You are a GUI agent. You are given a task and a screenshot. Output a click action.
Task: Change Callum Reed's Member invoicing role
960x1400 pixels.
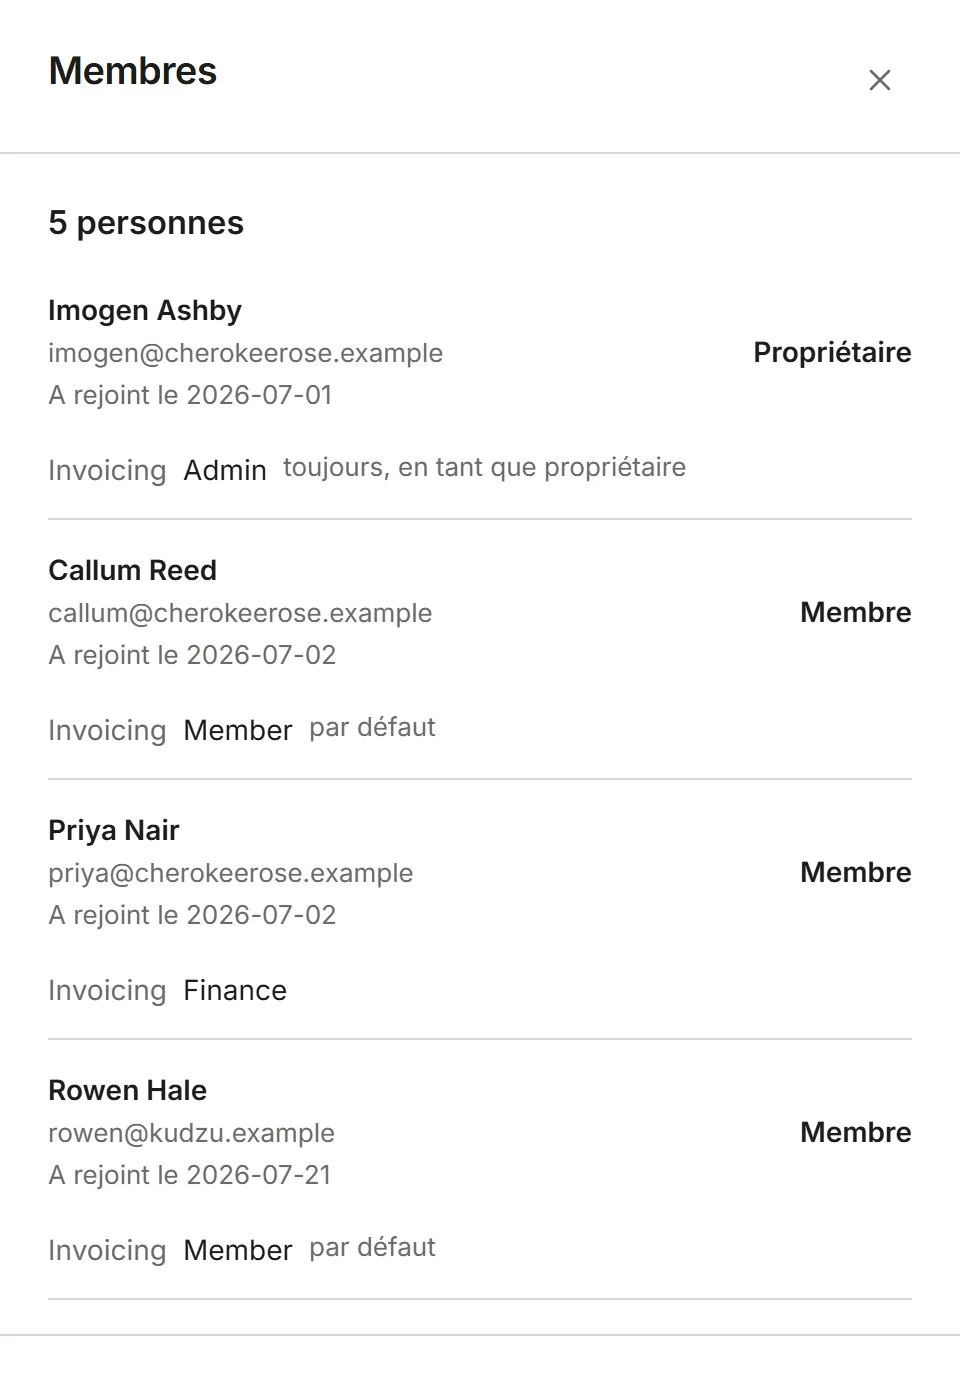pos(238,730)
